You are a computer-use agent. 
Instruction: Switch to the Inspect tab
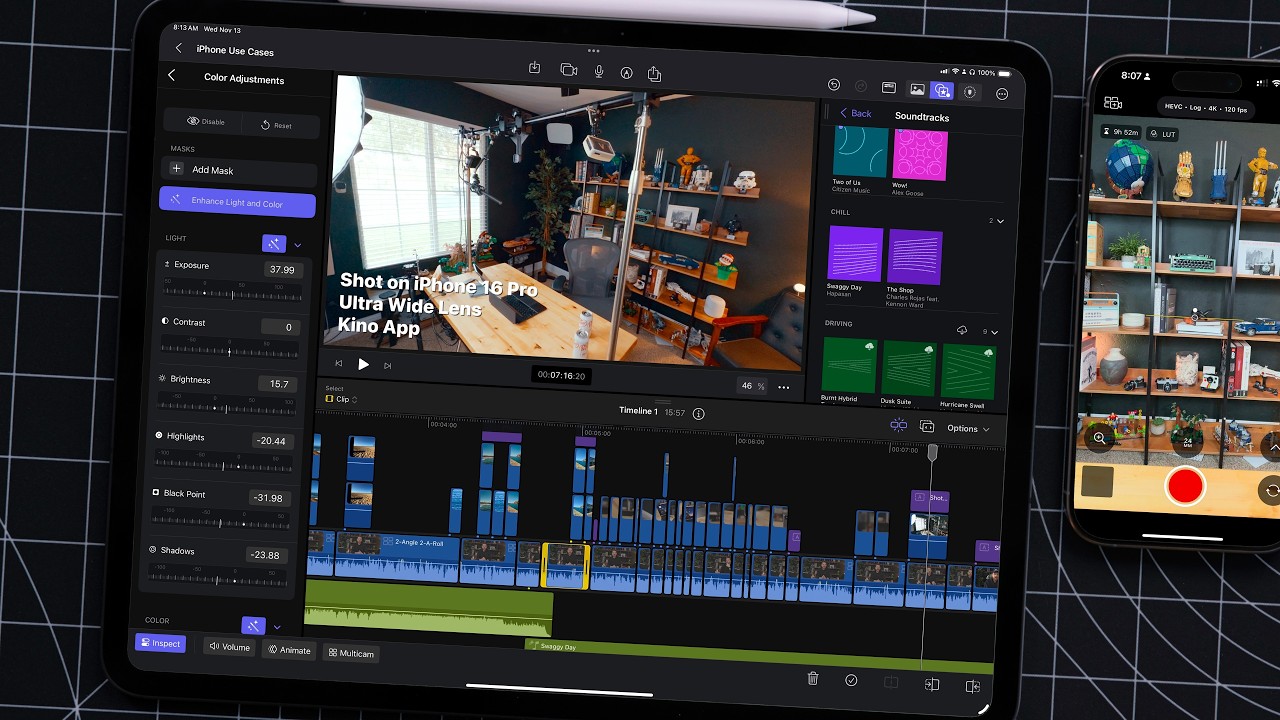tap(160, 643)
